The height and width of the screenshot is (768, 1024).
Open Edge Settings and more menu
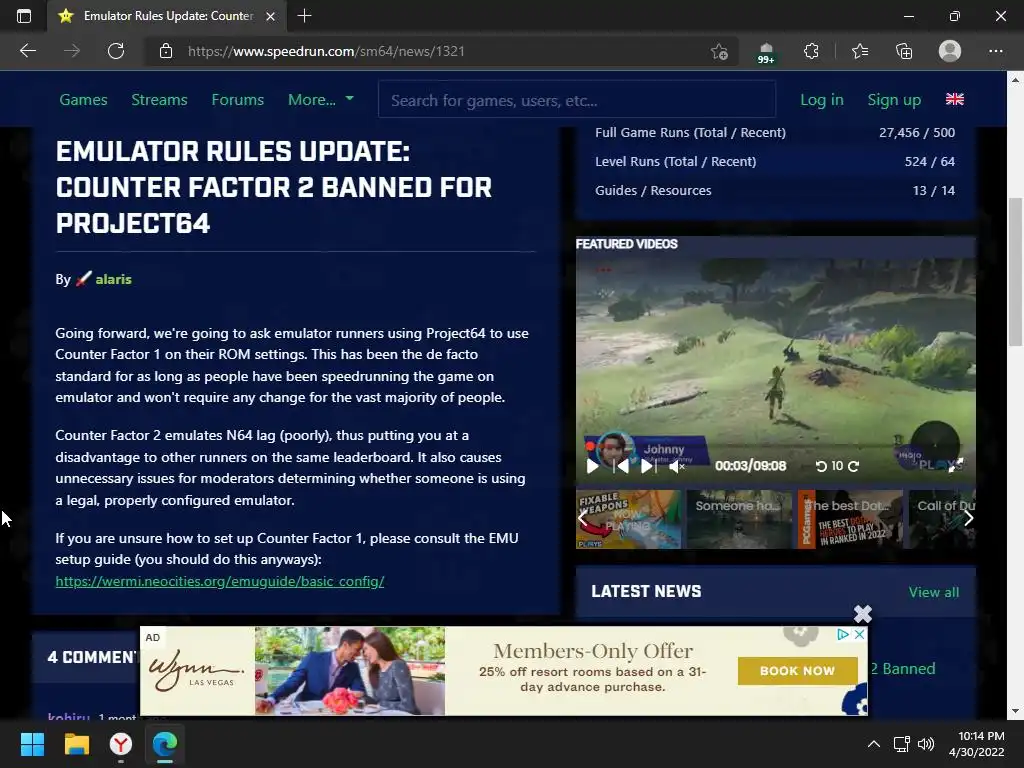coord(995,51)
